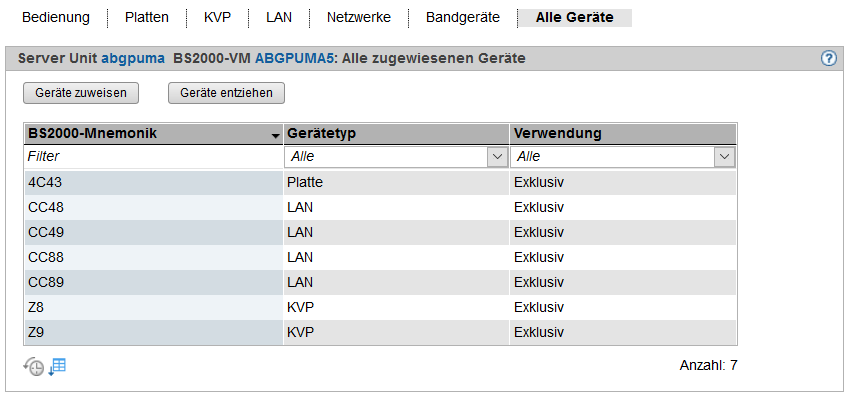
Task: Switch to the Bandgeräte tab
Action: (x=463, y=17)
